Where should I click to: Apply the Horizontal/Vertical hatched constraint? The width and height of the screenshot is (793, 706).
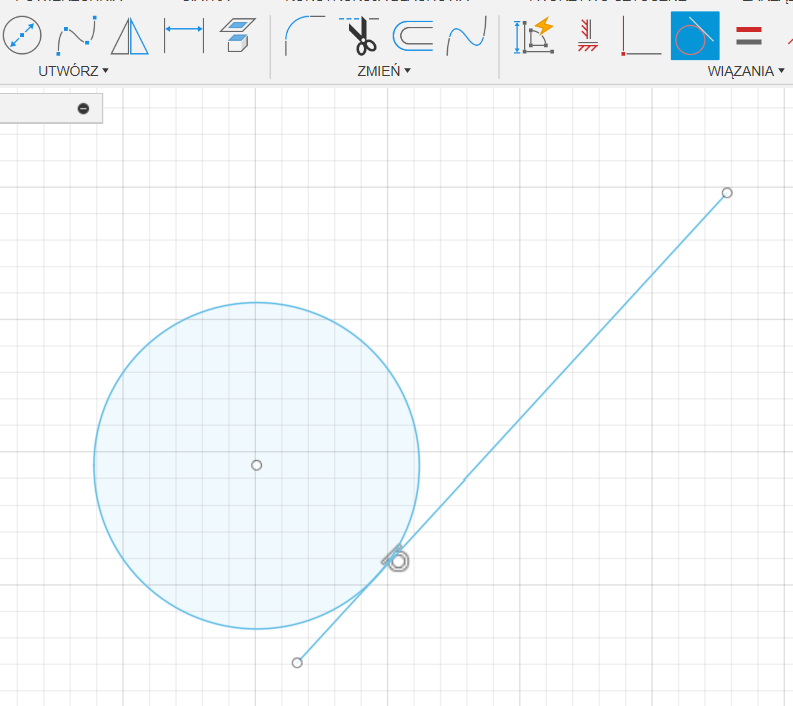pyautogui.click(x=588, y=37)
